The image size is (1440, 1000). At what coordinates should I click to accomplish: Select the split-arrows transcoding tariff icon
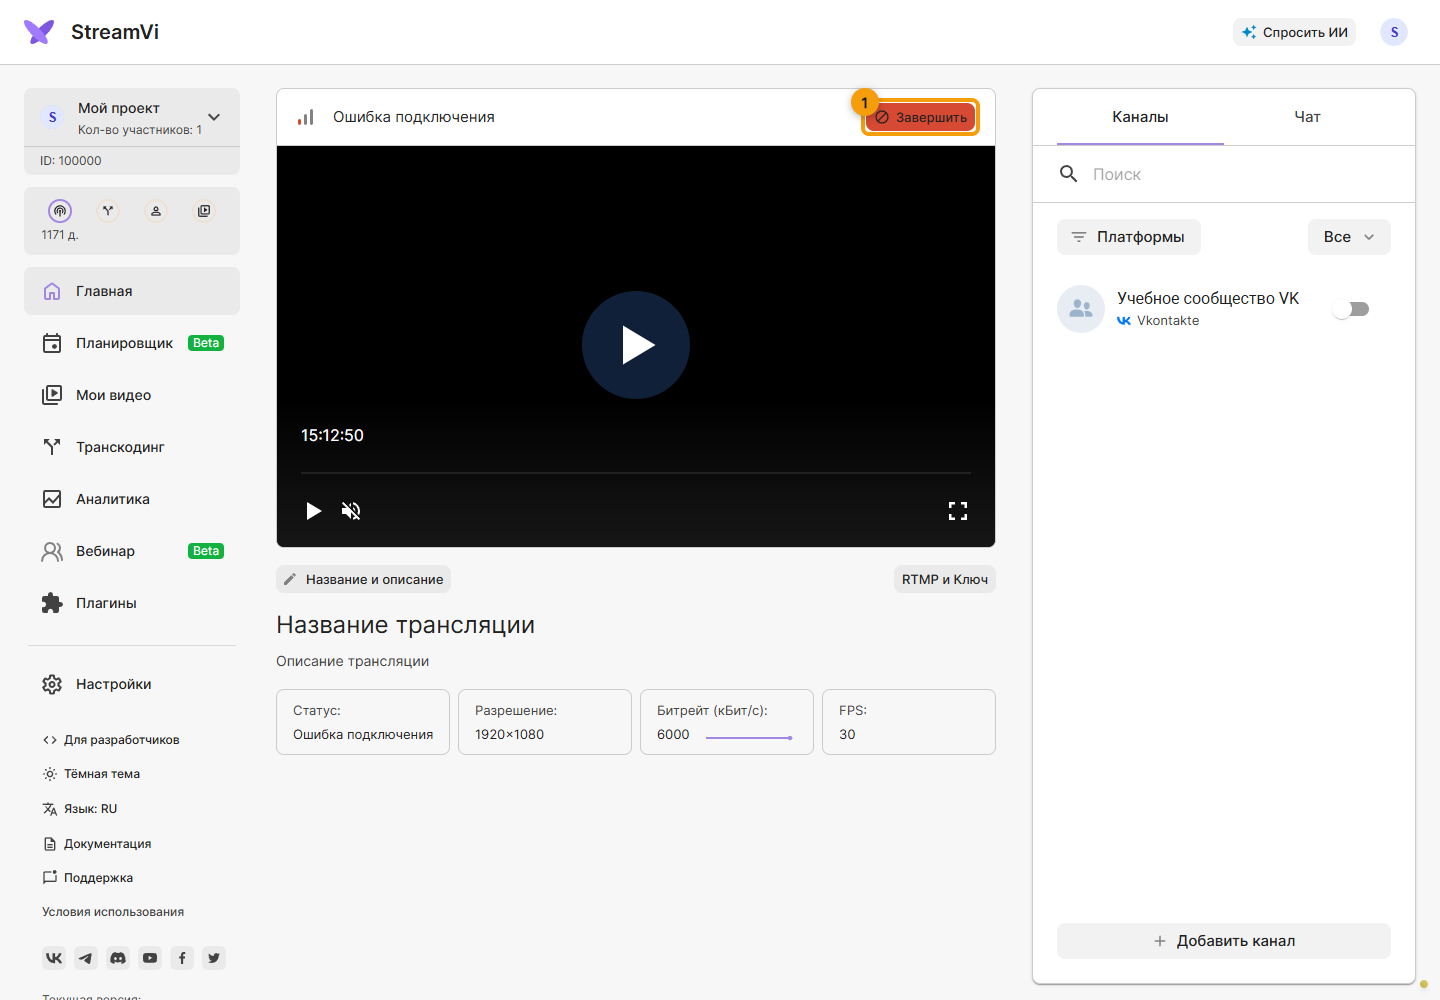[108, 211]
